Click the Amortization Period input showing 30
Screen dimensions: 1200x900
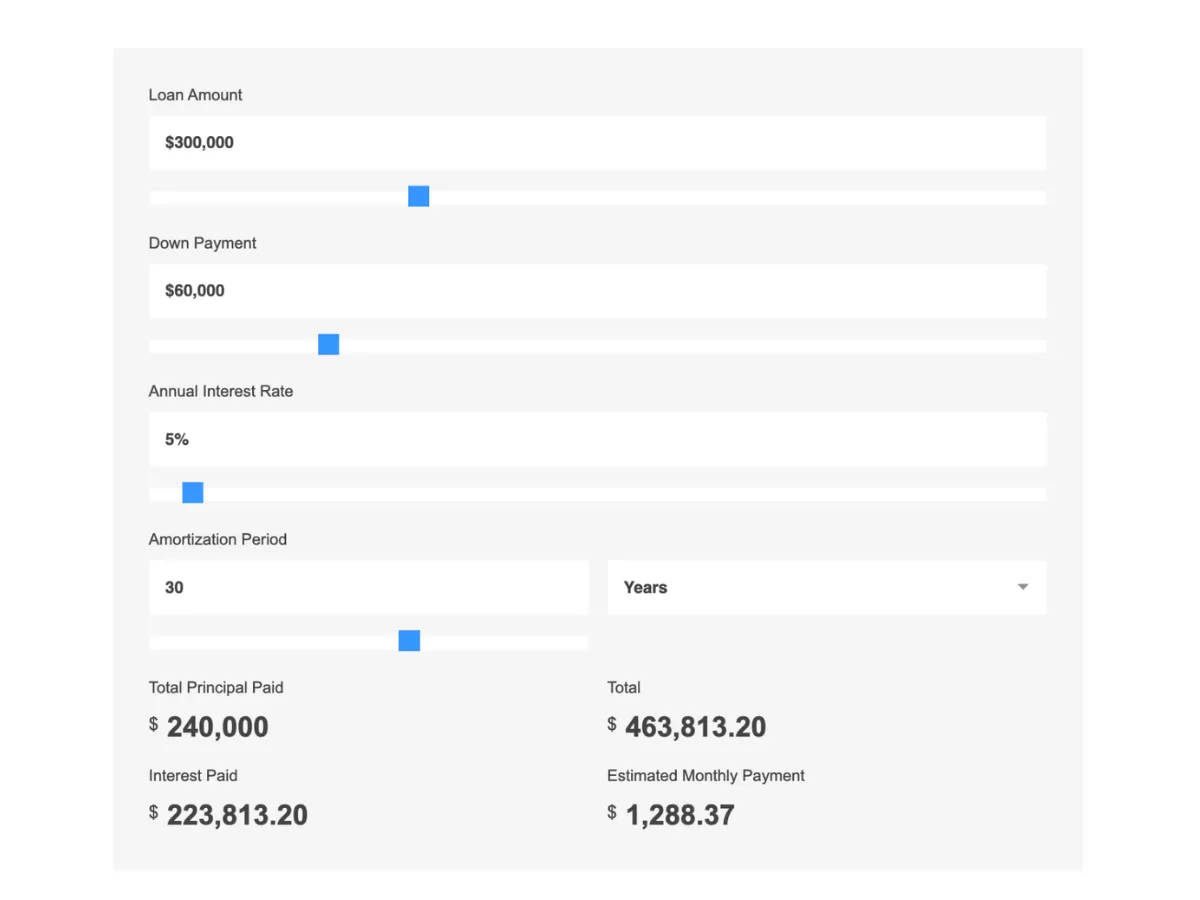point(368,587)
